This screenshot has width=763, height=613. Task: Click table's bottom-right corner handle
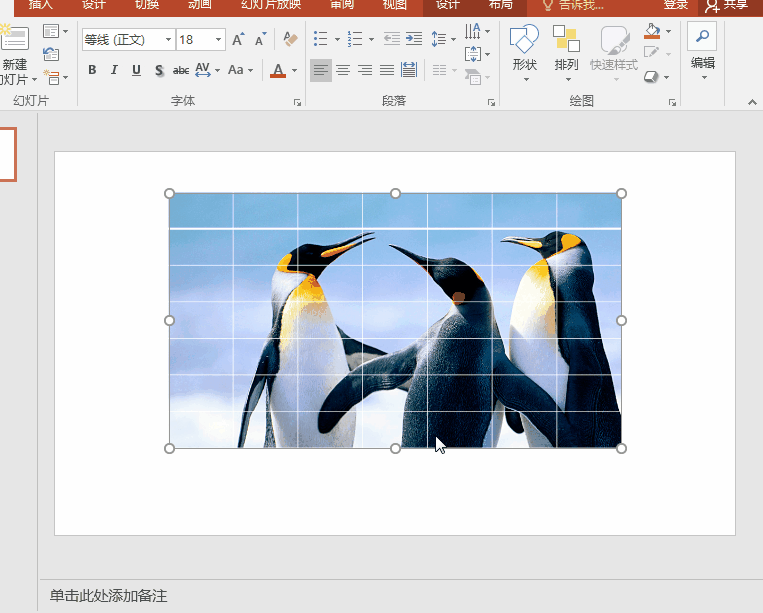click(x=621, y=449)
